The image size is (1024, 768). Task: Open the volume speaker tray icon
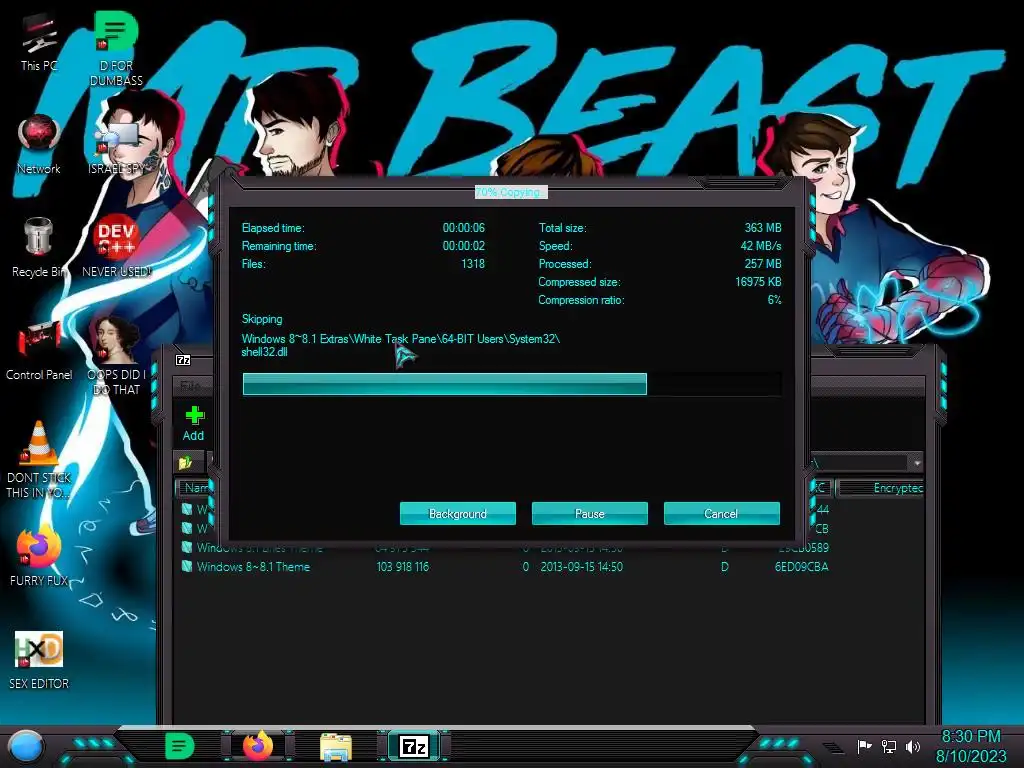click(x=913, y=746)
